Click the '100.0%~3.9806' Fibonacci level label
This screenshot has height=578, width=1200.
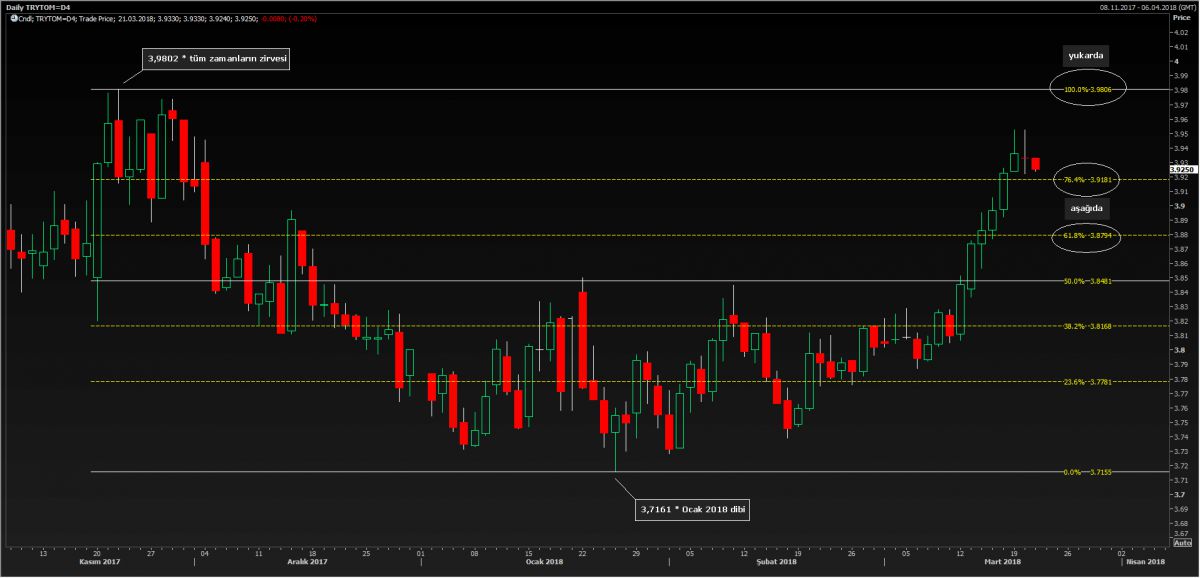1089,90
